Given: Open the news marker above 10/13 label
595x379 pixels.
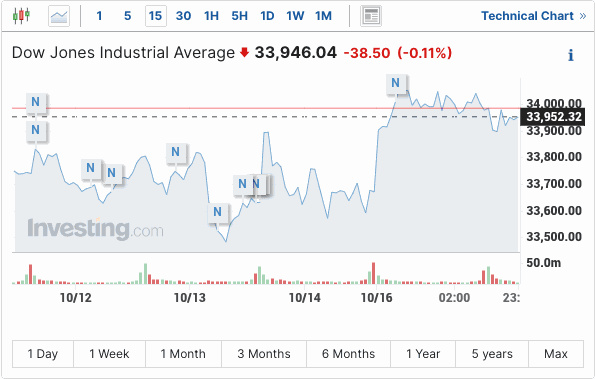Looking at the screenshot, I should (175, 152).
